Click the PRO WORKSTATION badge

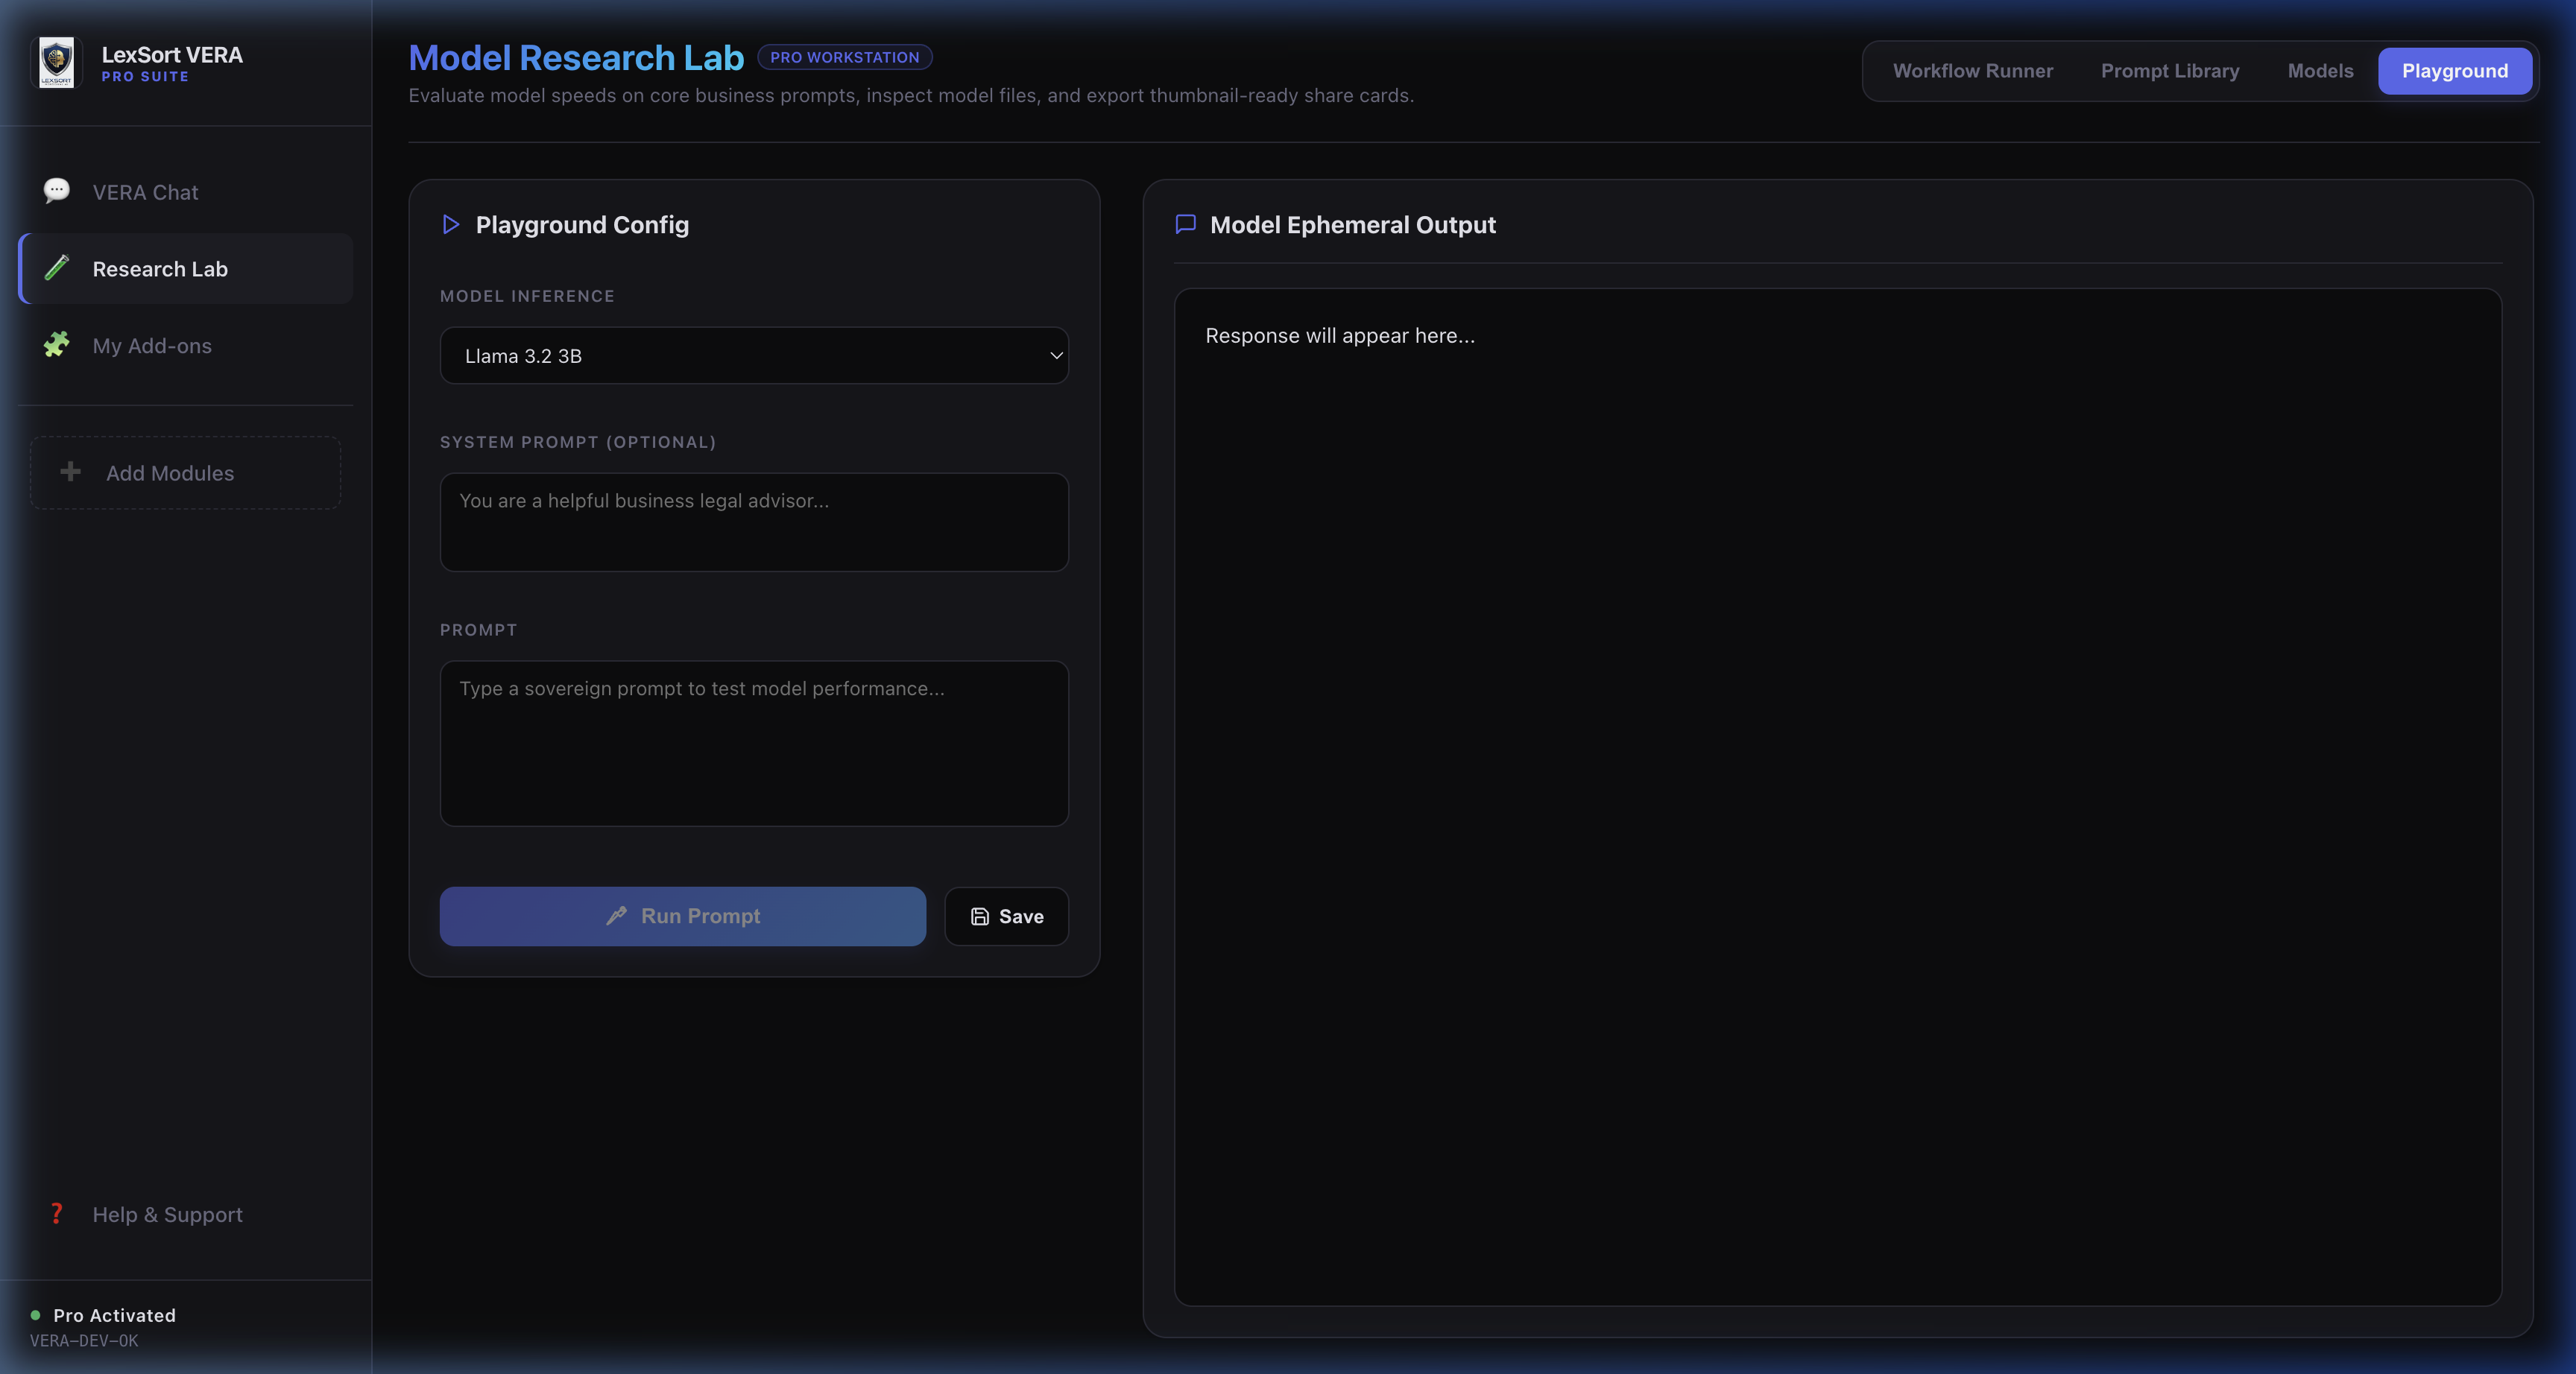pos(844,57)
